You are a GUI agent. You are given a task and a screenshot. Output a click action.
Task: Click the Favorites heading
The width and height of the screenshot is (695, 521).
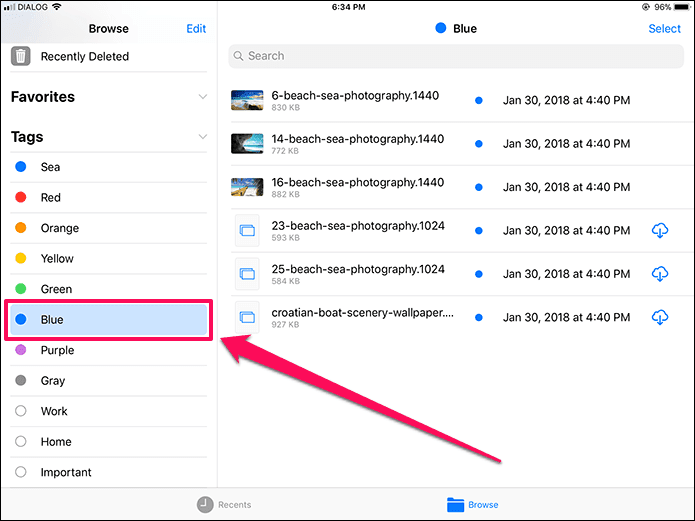click(43, 97)
